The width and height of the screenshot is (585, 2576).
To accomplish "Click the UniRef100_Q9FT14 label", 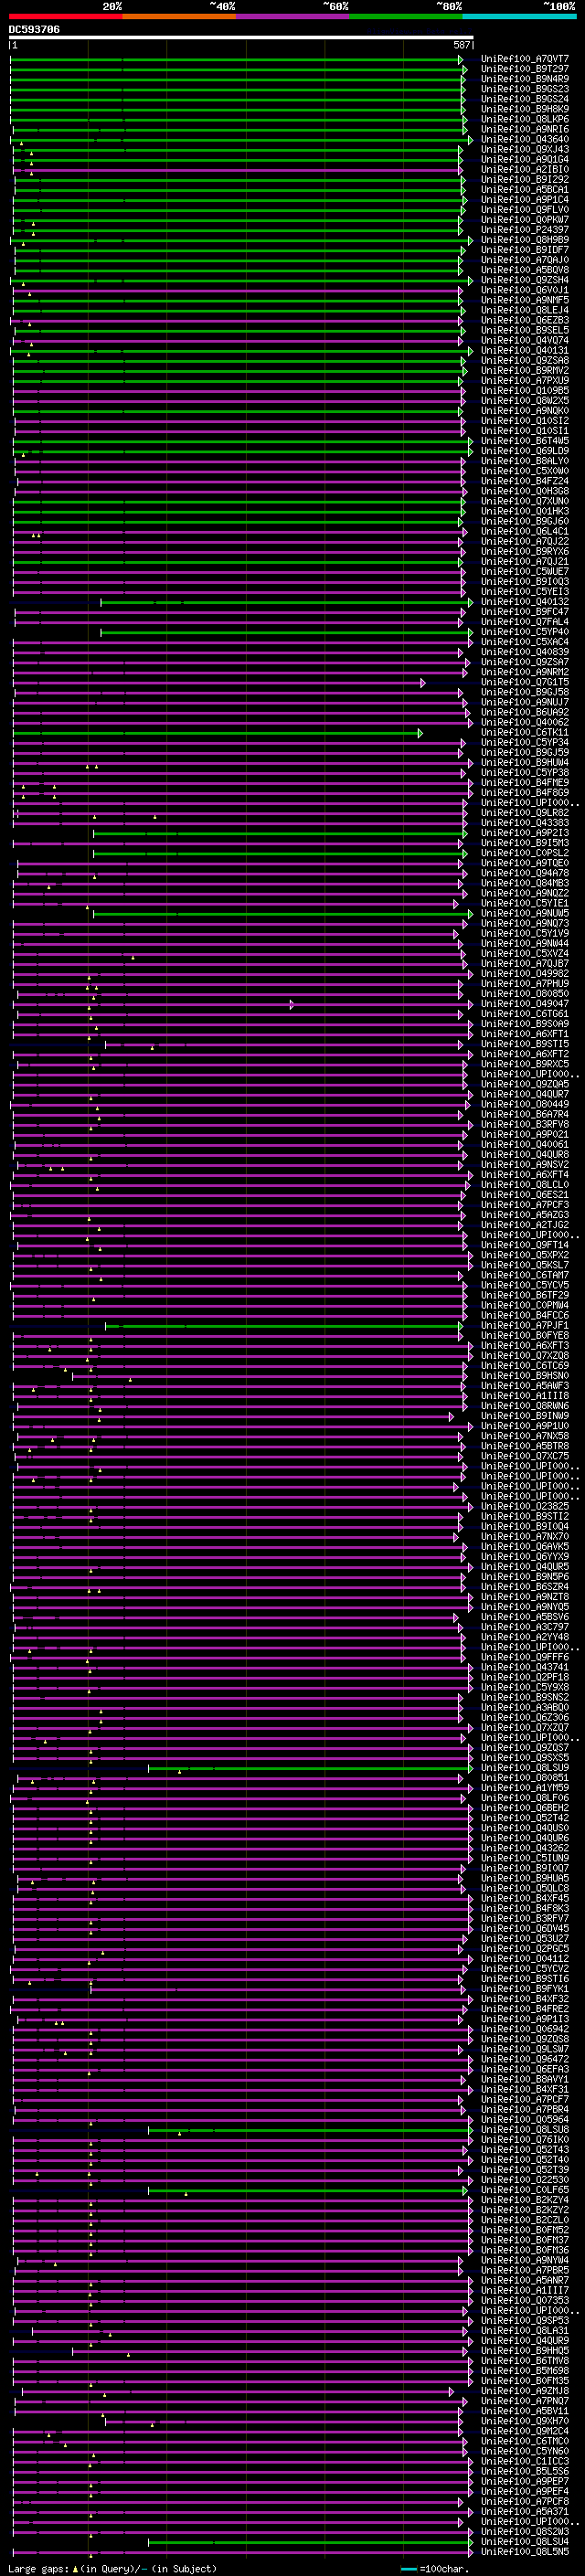I will click(x=525, y=1245).
